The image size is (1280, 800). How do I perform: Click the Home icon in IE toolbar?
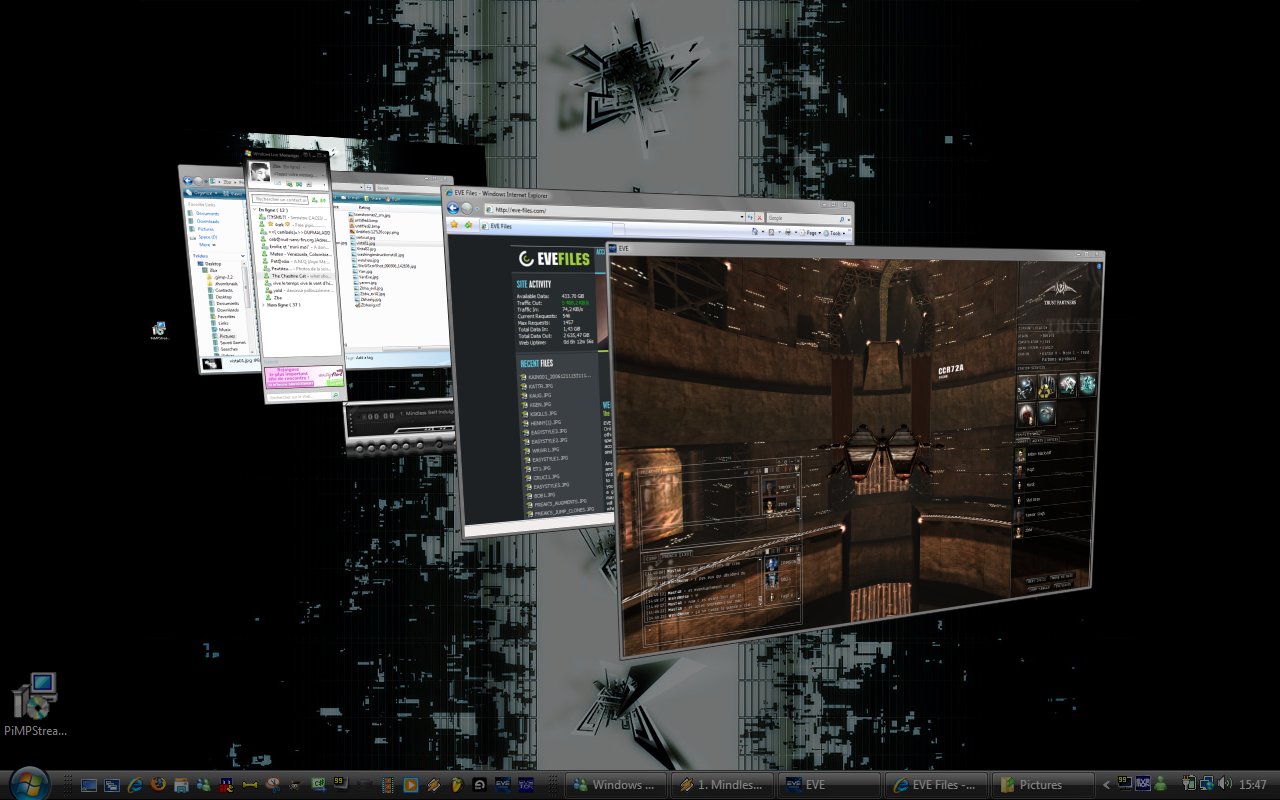tap(753, 231)
